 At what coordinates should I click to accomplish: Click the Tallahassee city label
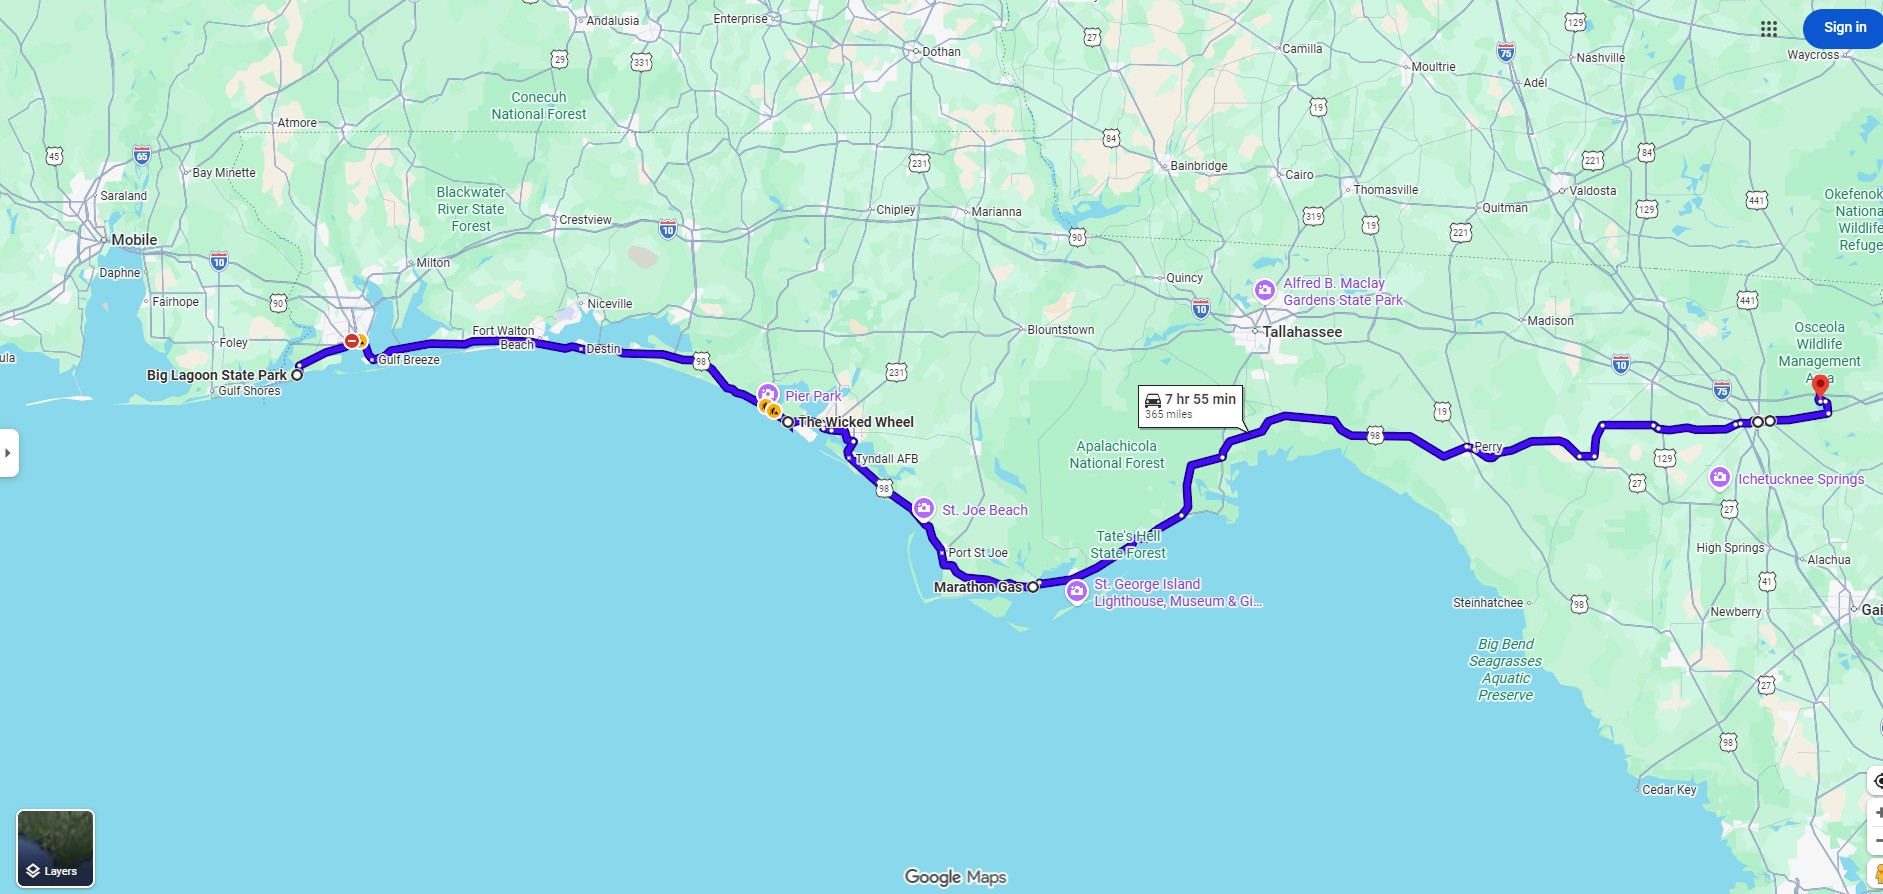1302,332
